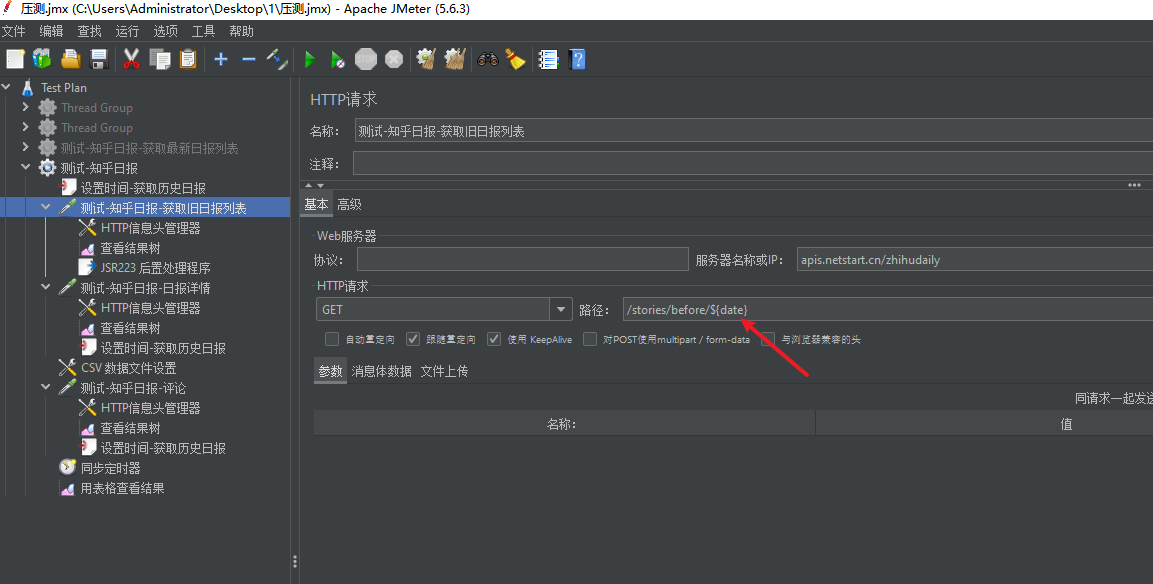The height and width of the screenshot is (584, 1153).
Task: Expand the 测试-知乎日报-获取最新日报列表 node
Action: [x=26, y=147]
